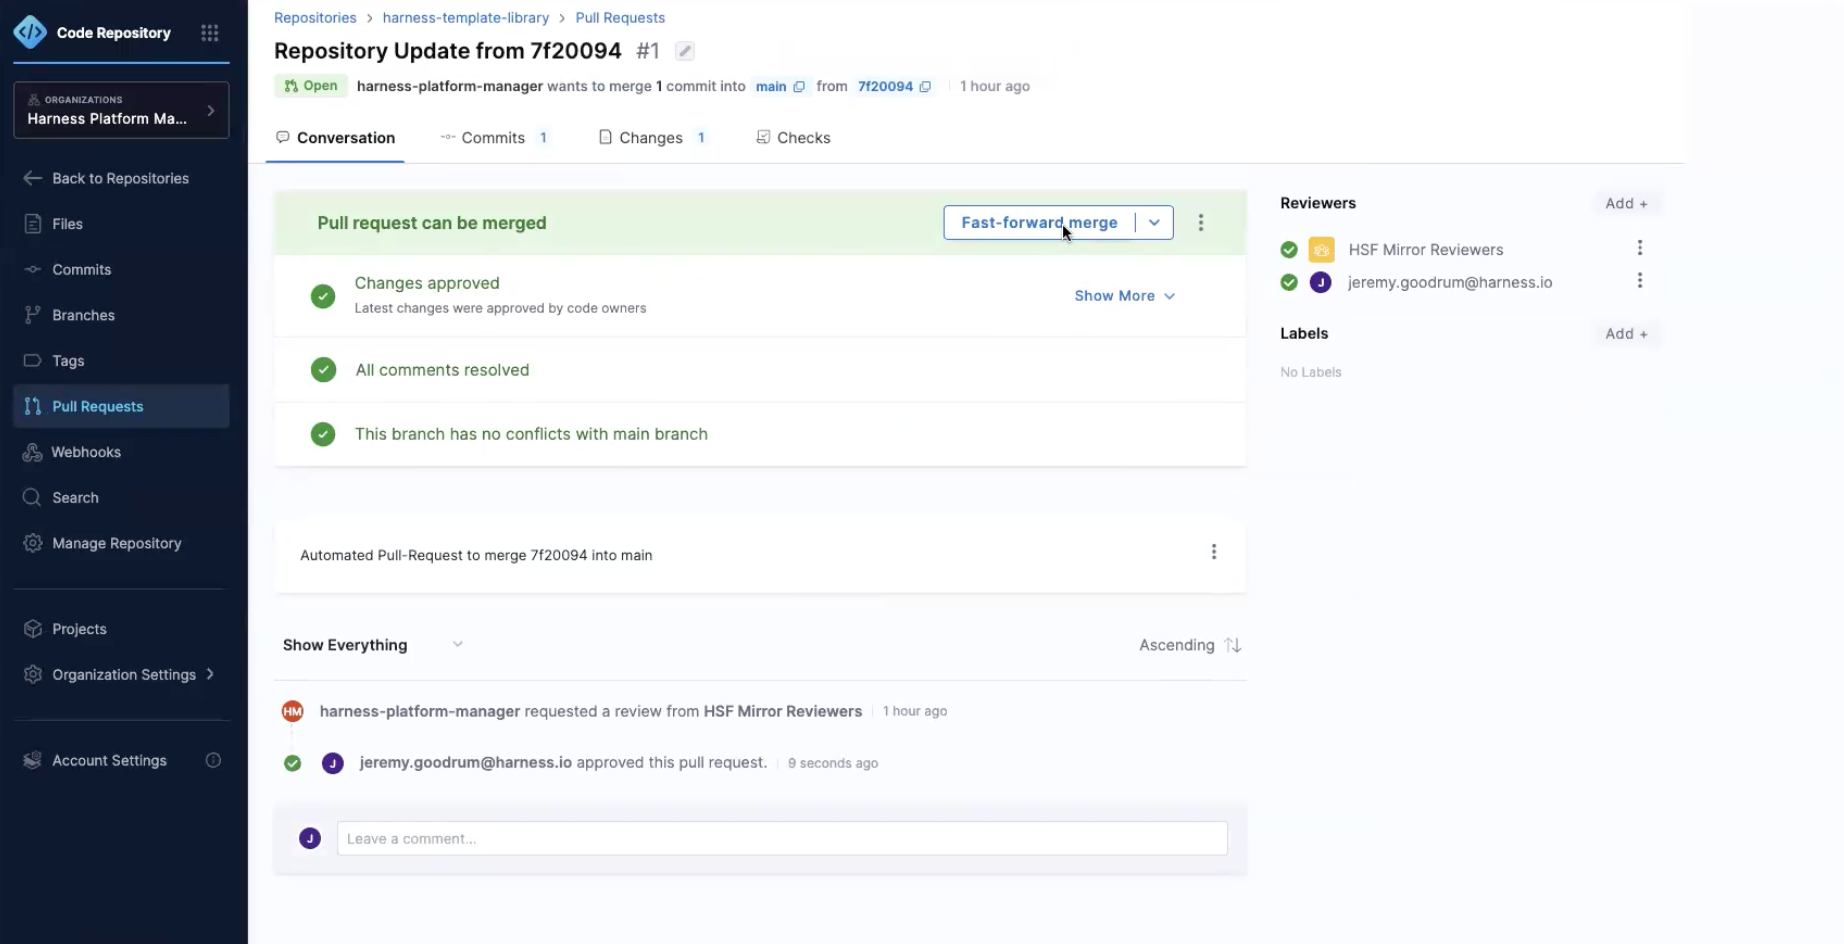Screen dimensions: 1844x944
Task: Open options menu for HSF Mirror Reviewers
Action: pos(1639,248)
